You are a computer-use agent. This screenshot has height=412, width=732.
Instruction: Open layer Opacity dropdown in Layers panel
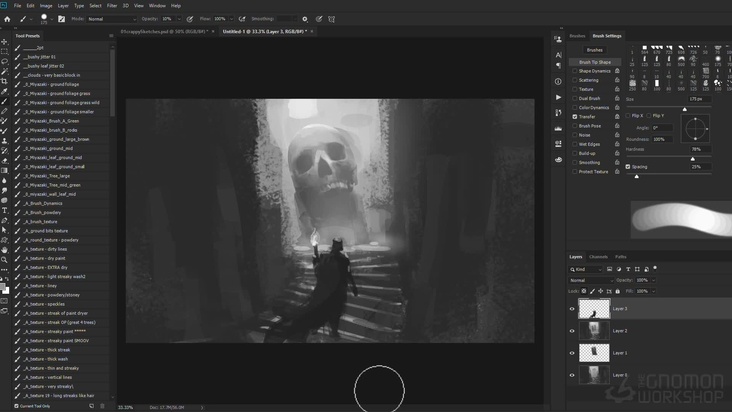pos(654,280)
